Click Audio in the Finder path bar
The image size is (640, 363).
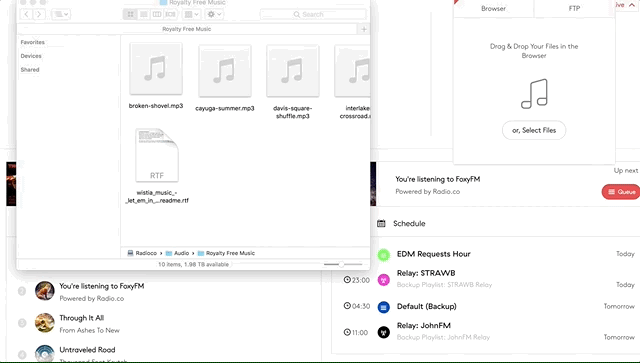click(177, 253)
